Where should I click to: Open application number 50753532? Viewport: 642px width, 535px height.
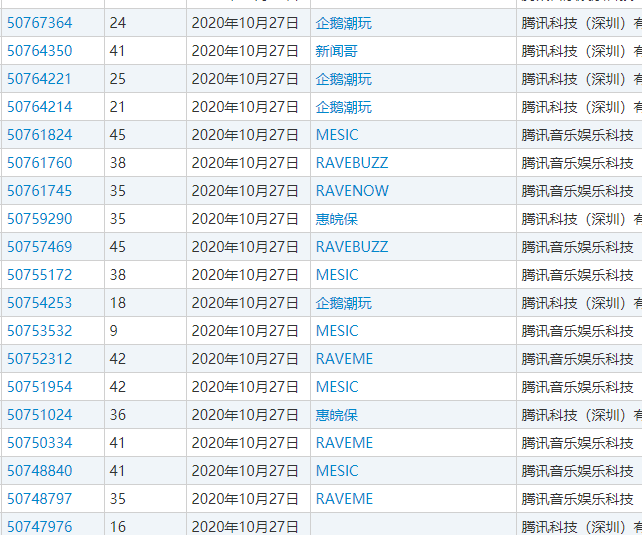(x=40, y=331)
